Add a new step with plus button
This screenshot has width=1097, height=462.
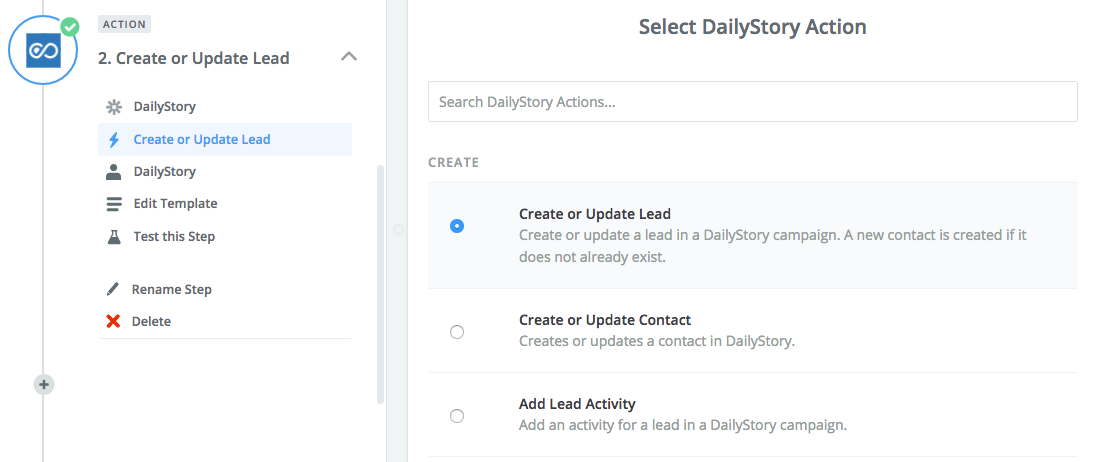point(44,384)
